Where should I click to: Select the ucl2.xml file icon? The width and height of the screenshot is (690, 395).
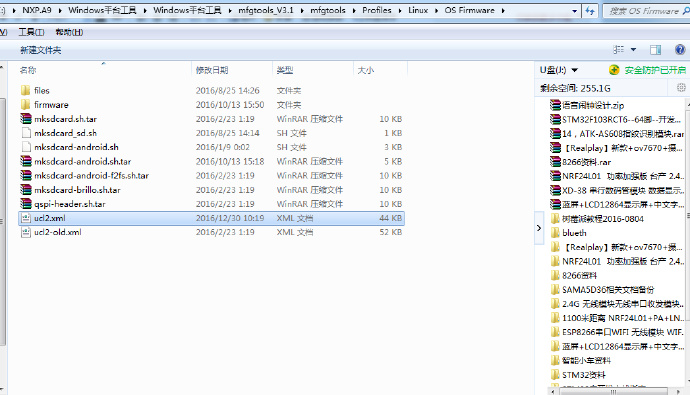(x=26, y=218)
